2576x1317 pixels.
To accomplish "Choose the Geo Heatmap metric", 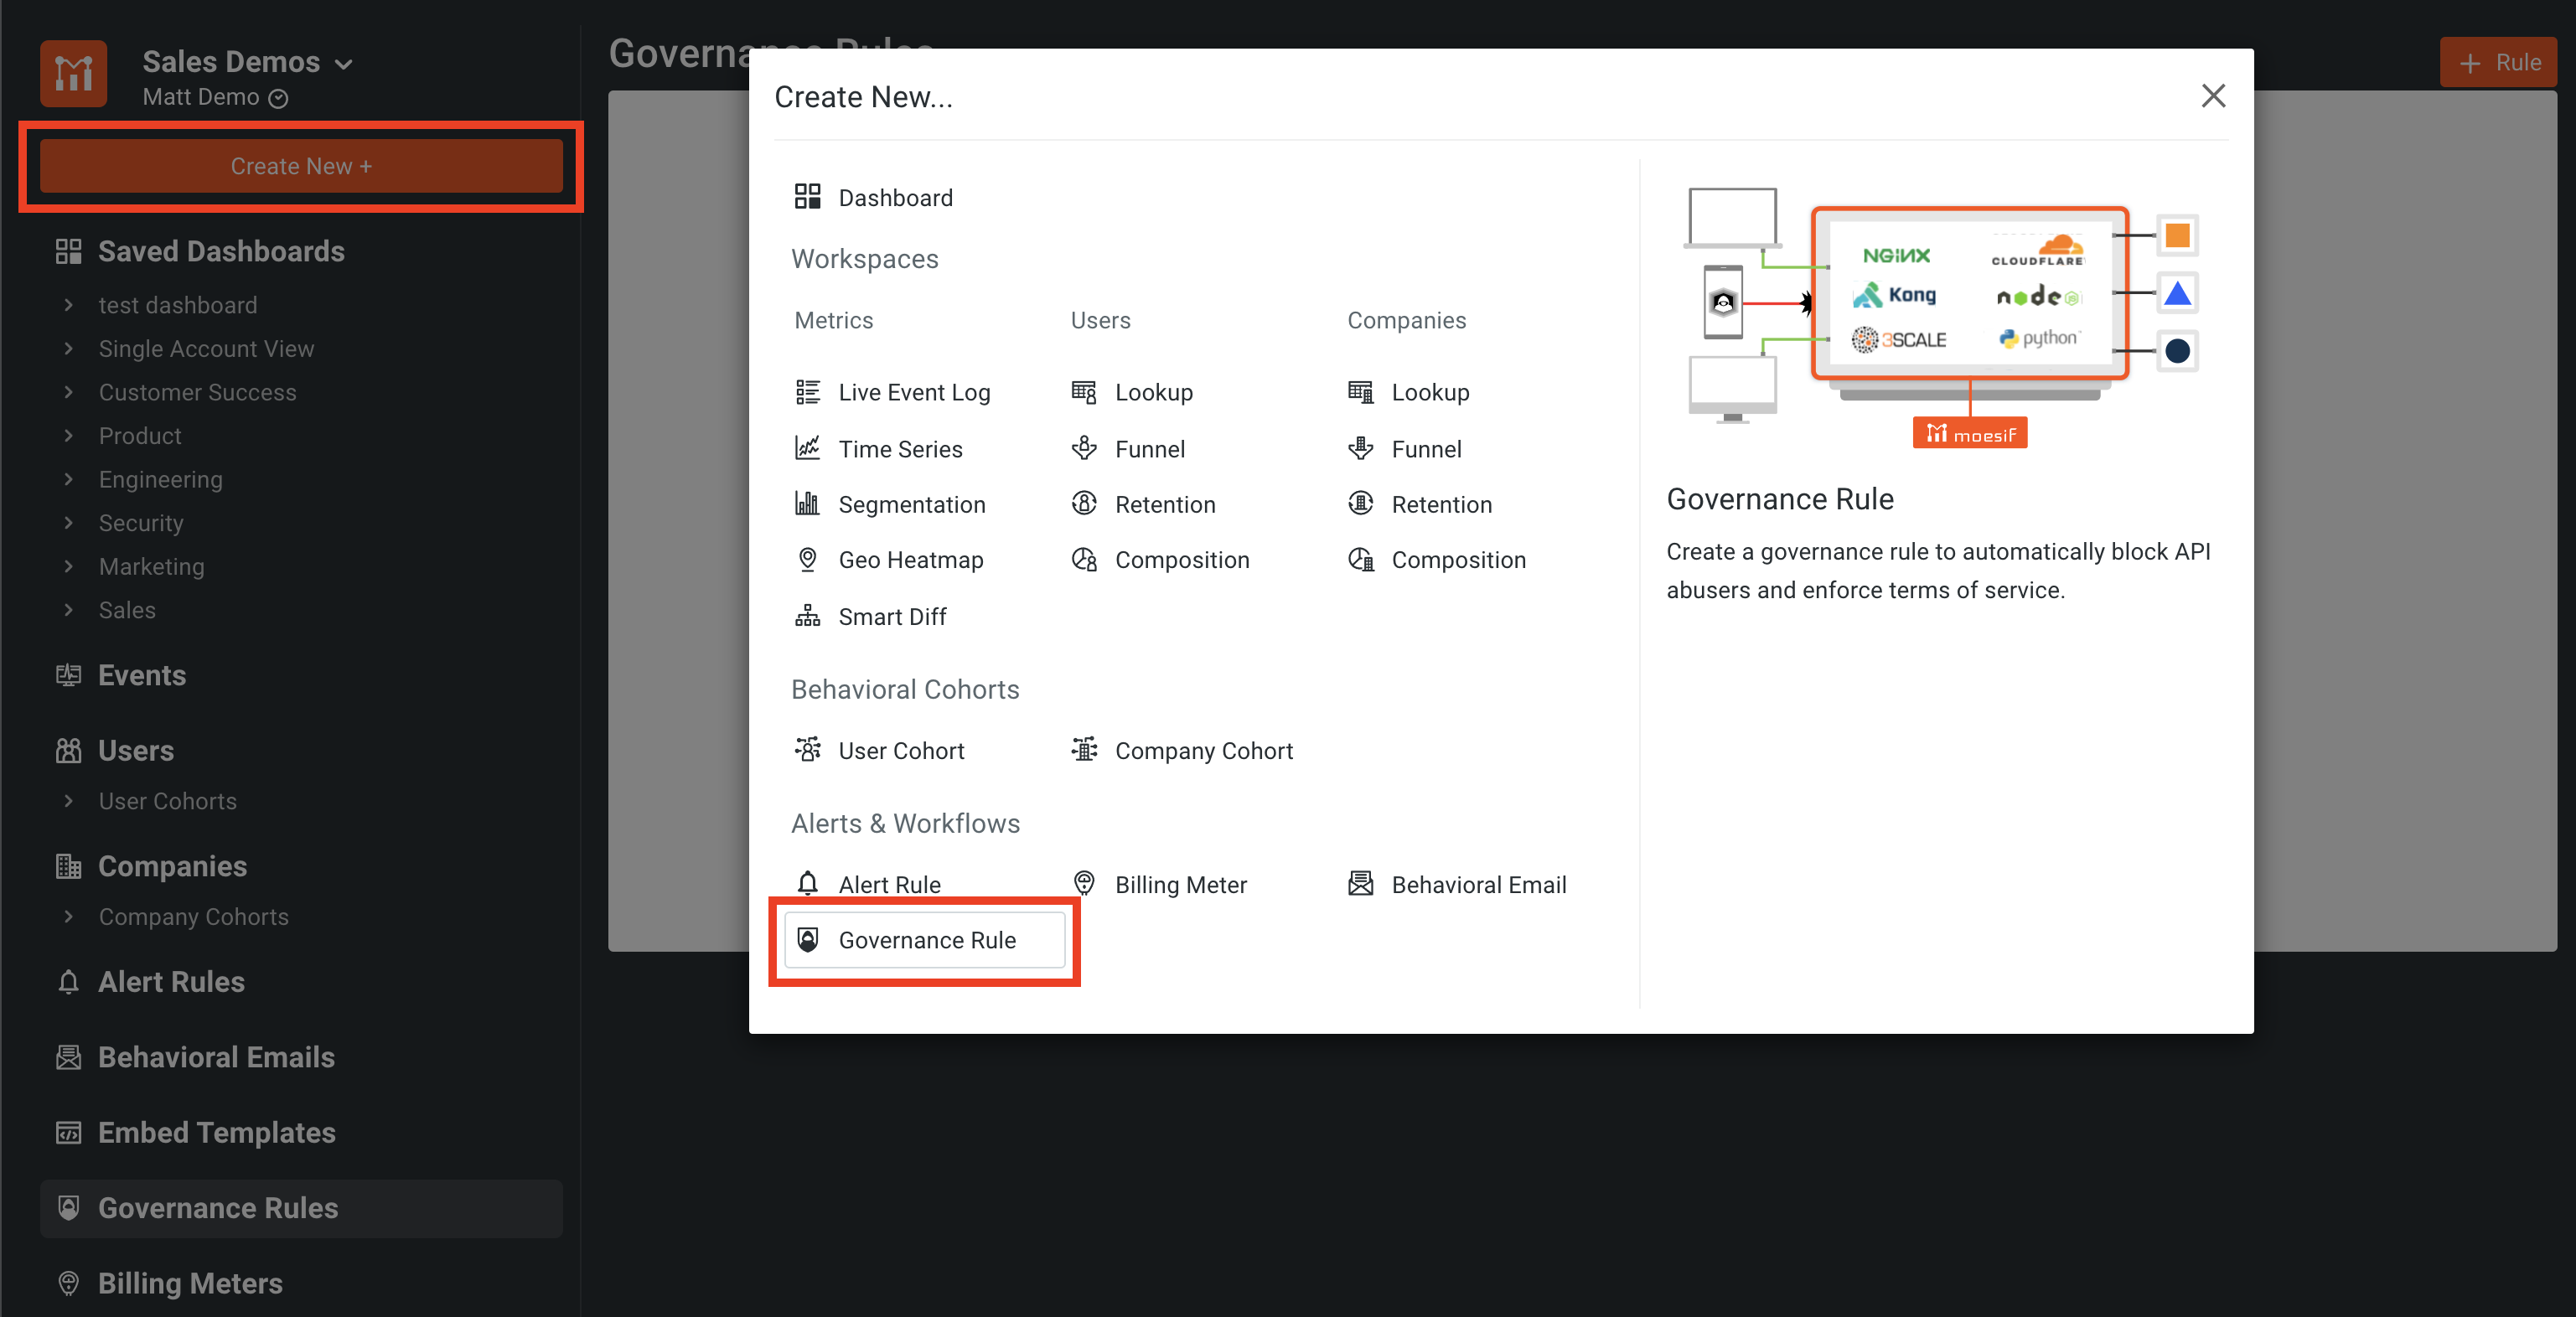I will tap(910, 559).
